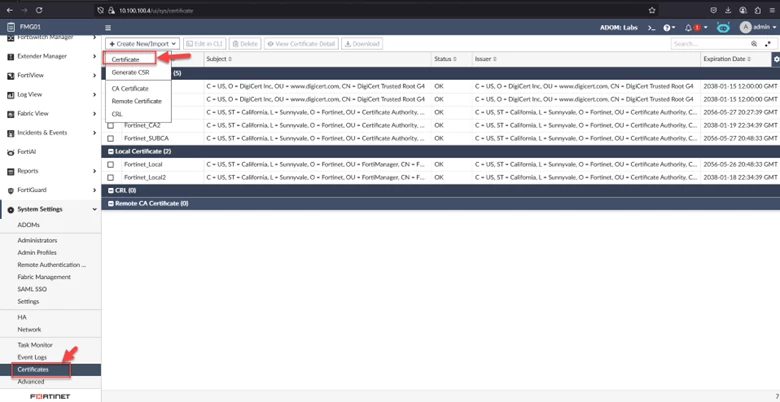Viewport: 780px width, 402px height.
Task: Click the FortiView sidebar icon
Action: tap(10, 76)
